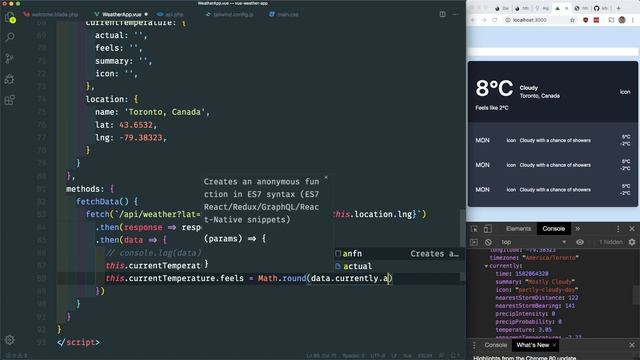Open the Extensions view

[x=10, y=100]
